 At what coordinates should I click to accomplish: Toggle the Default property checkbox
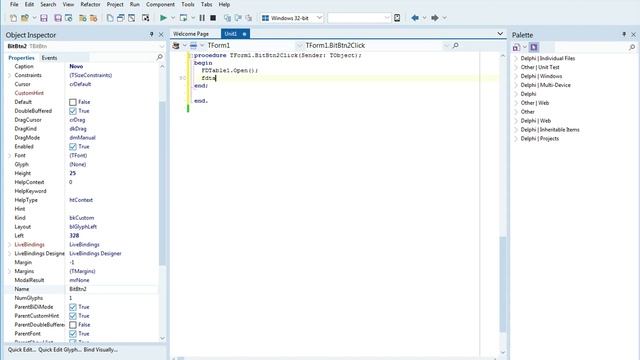click(x=73, y=102)
